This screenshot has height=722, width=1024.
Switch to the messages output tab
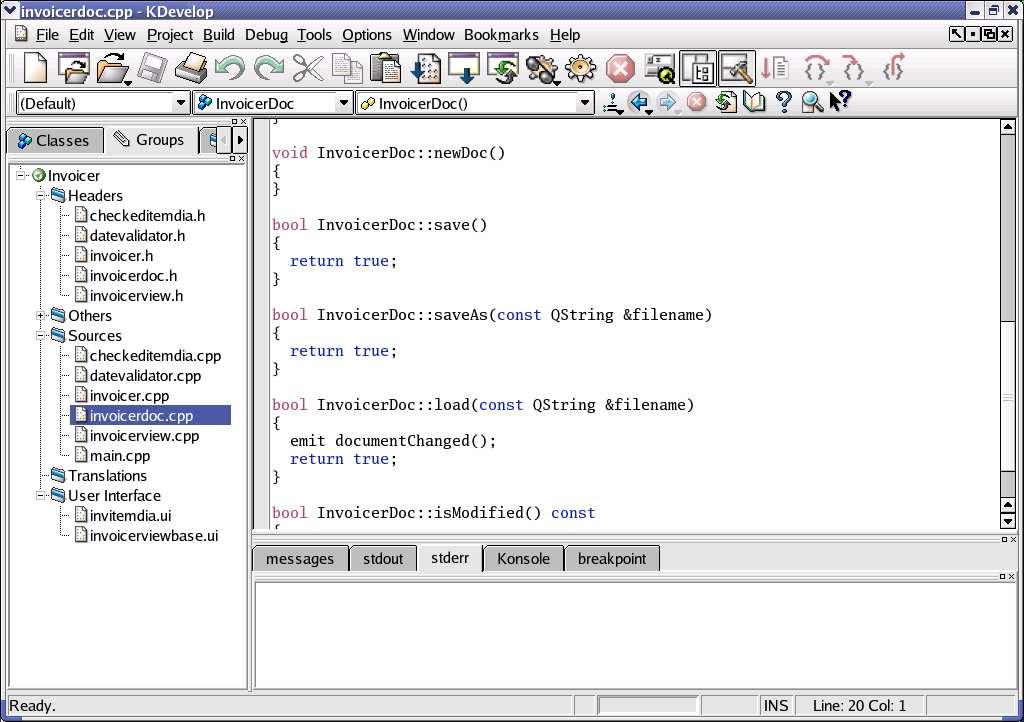[x=300, y=559]
